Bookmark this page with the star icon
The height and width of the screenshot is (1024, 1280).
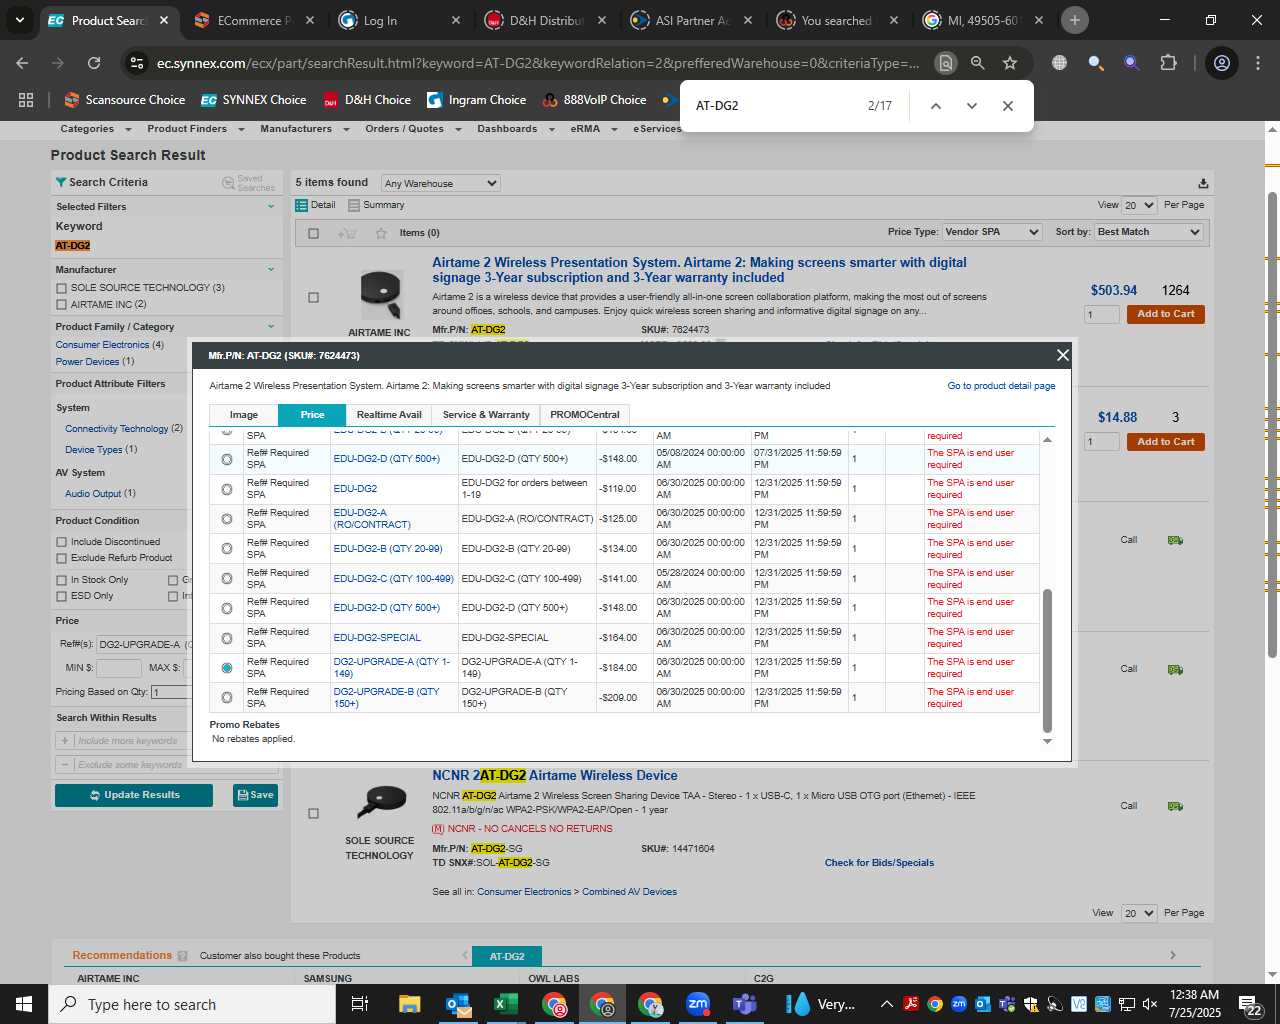point(1010,63)
